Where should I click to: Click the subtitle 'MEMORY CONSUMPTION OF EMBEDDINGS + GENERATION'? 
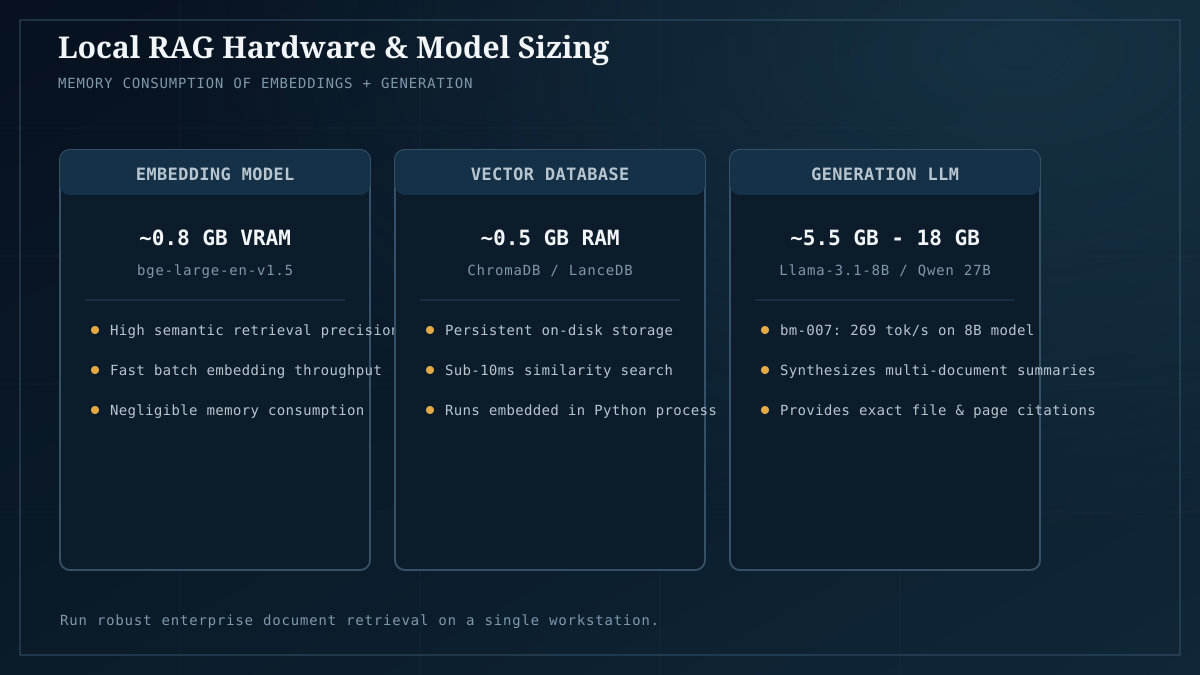pyautogui.click(x=265, y=83)
